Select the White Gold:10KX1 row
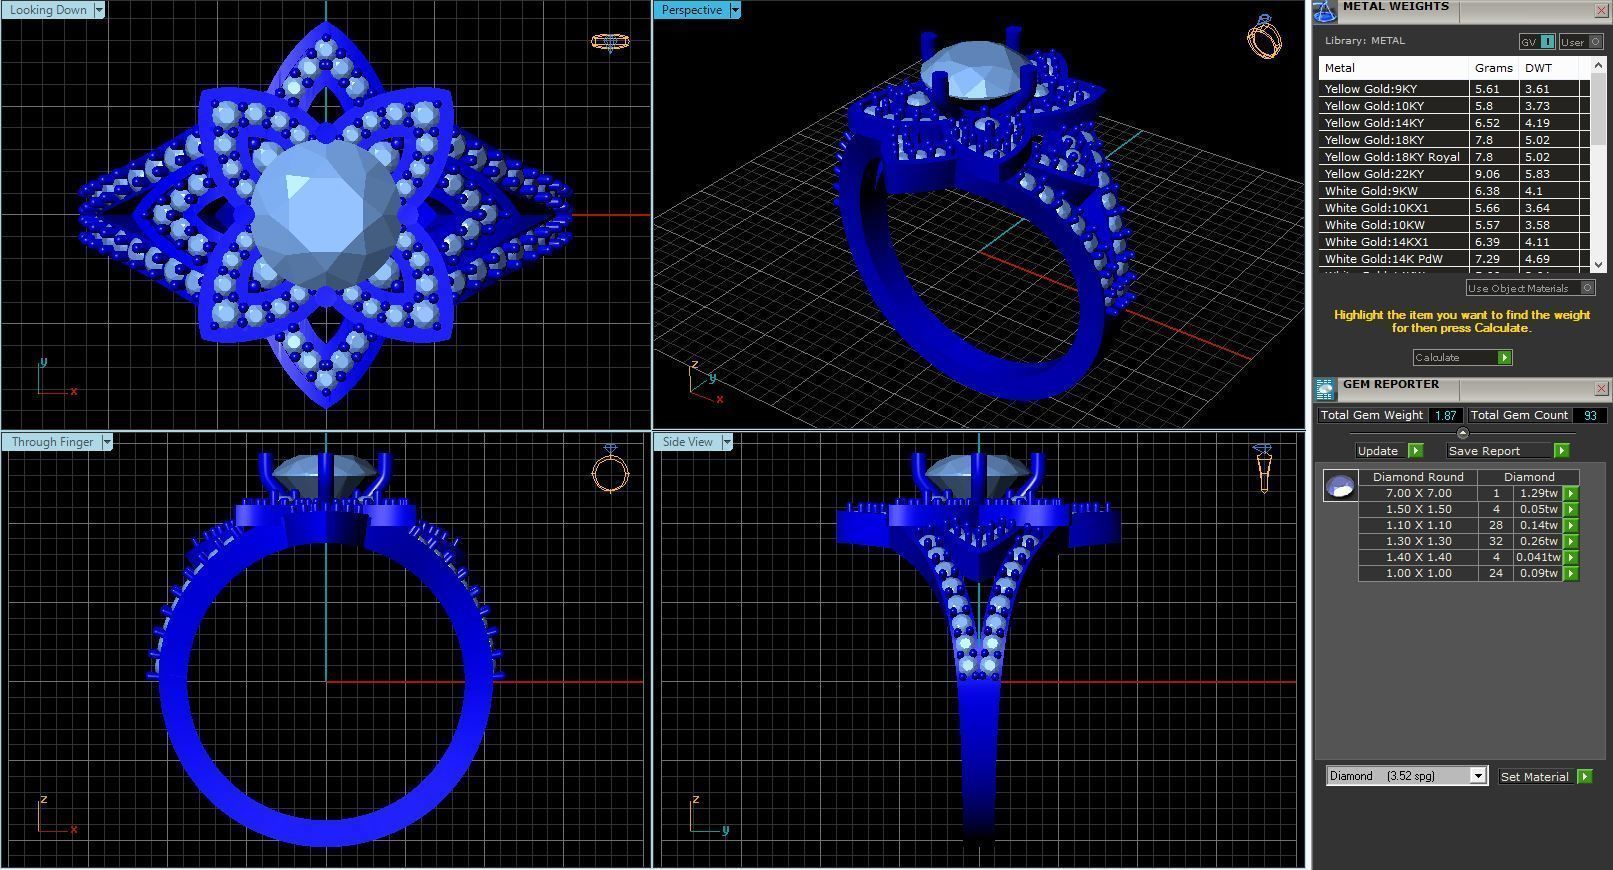The height and width of the screenshot is (870, 1613). click(1454, 208)
